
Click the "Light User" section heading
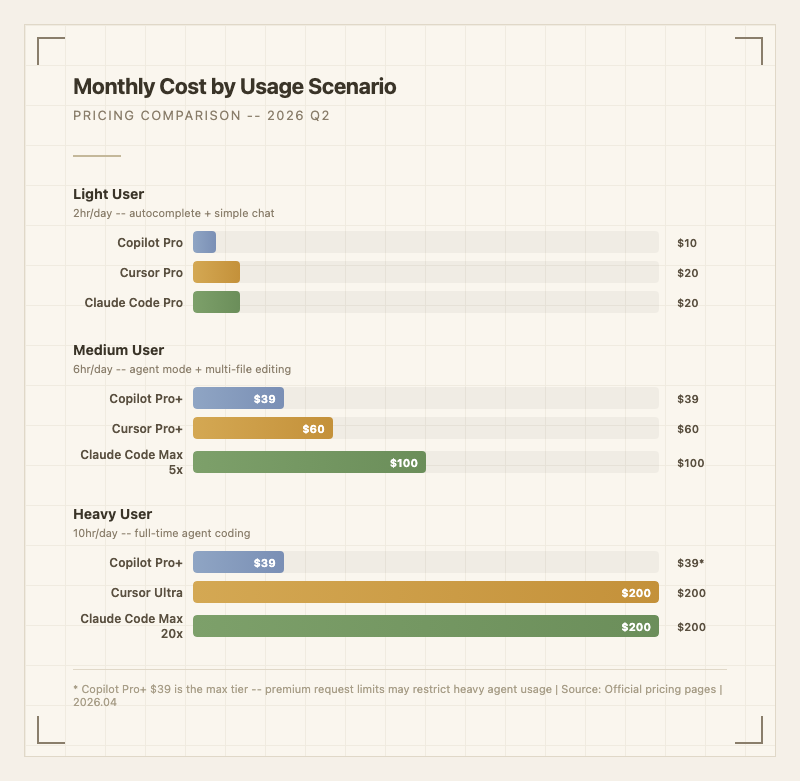(x=108, y=194)
